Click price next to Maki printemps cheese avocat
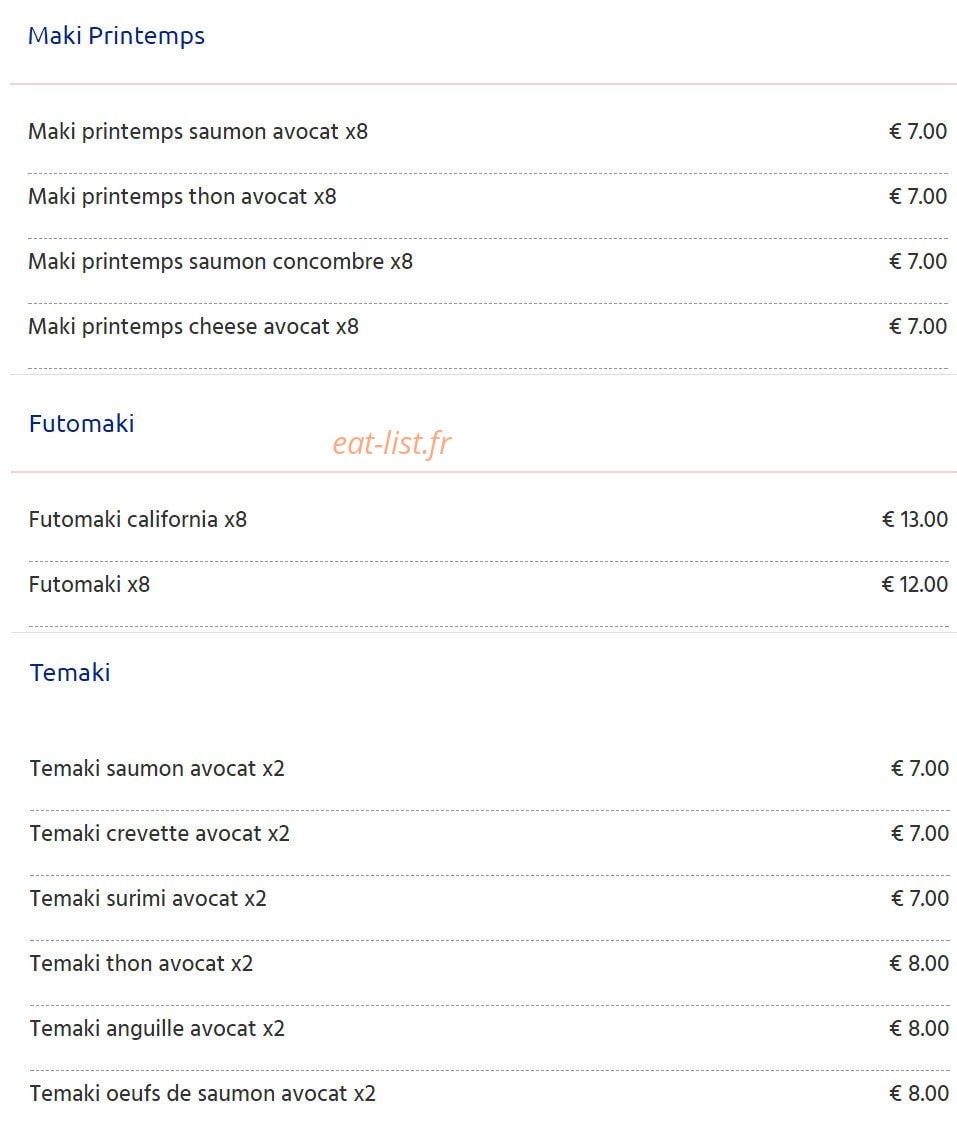The width and height of the screenshot is (957, 1131). pyautogui.click(x=917, y=327)
